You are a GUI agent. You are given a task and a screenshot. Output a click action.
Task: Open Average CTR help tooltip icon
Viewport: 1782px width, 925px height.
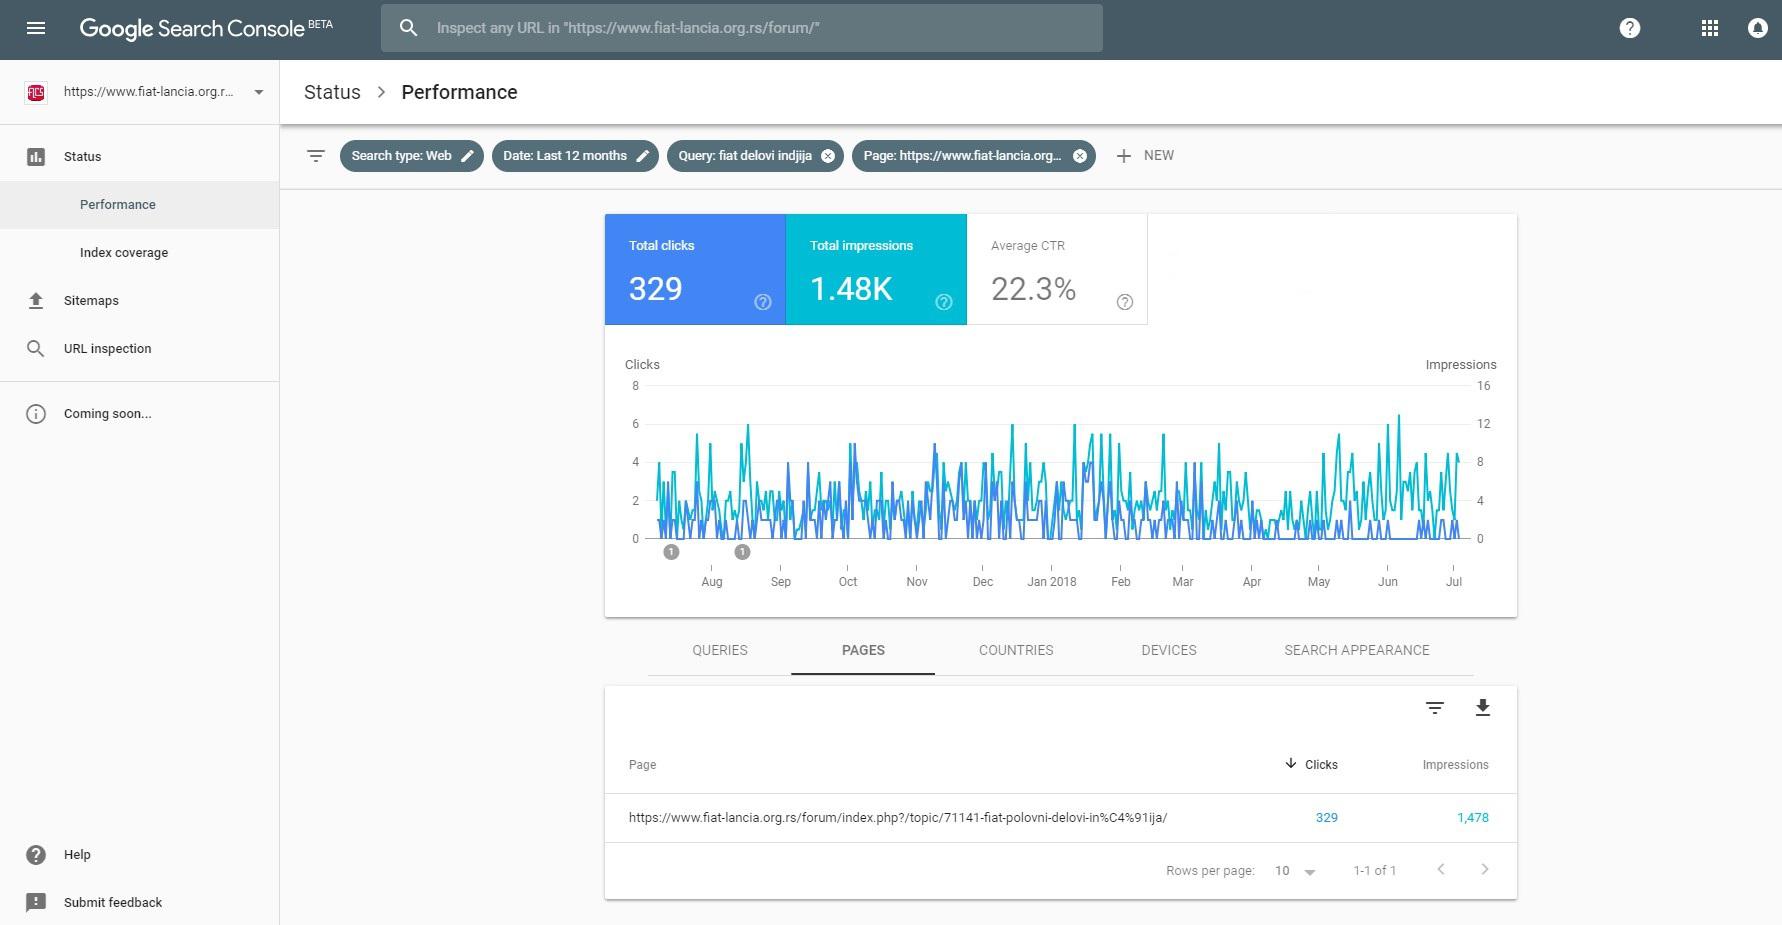point(1125,302)
